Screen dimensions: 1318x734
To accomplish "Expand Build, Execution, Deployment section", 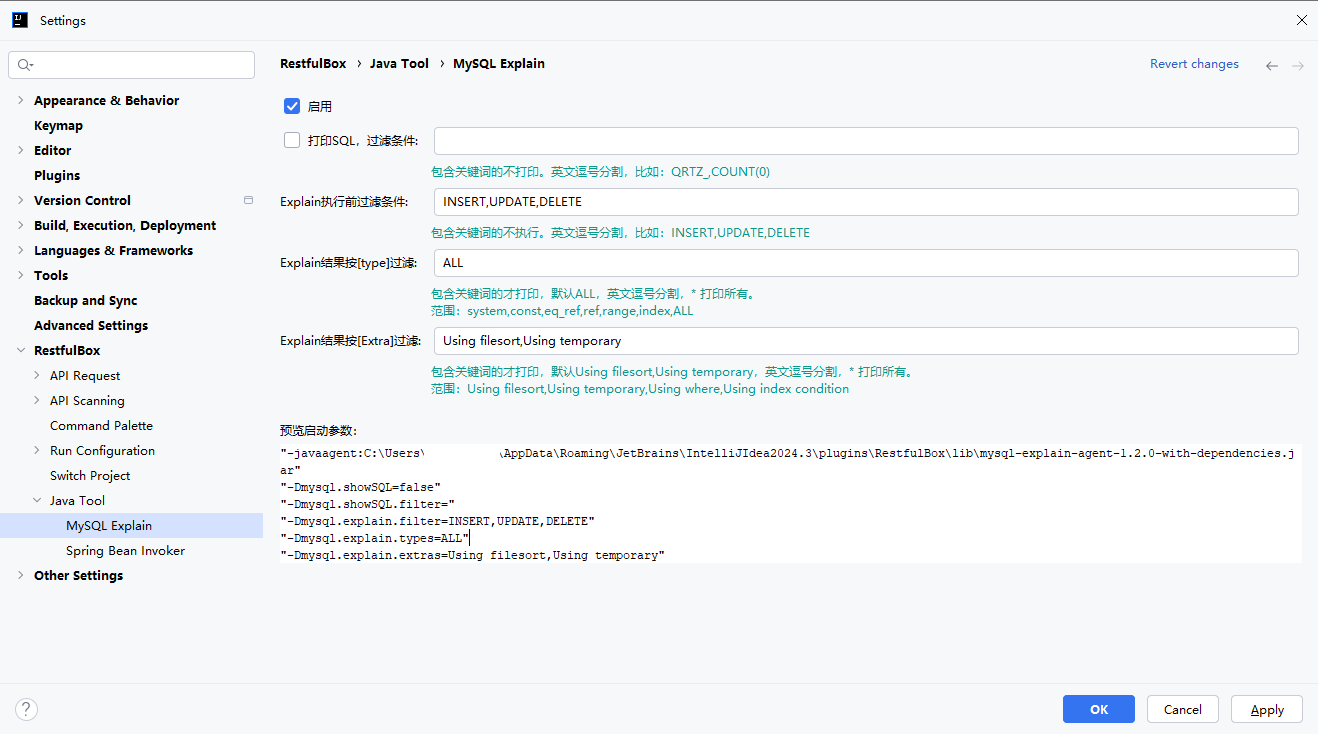I will click(x=21, y=225).
